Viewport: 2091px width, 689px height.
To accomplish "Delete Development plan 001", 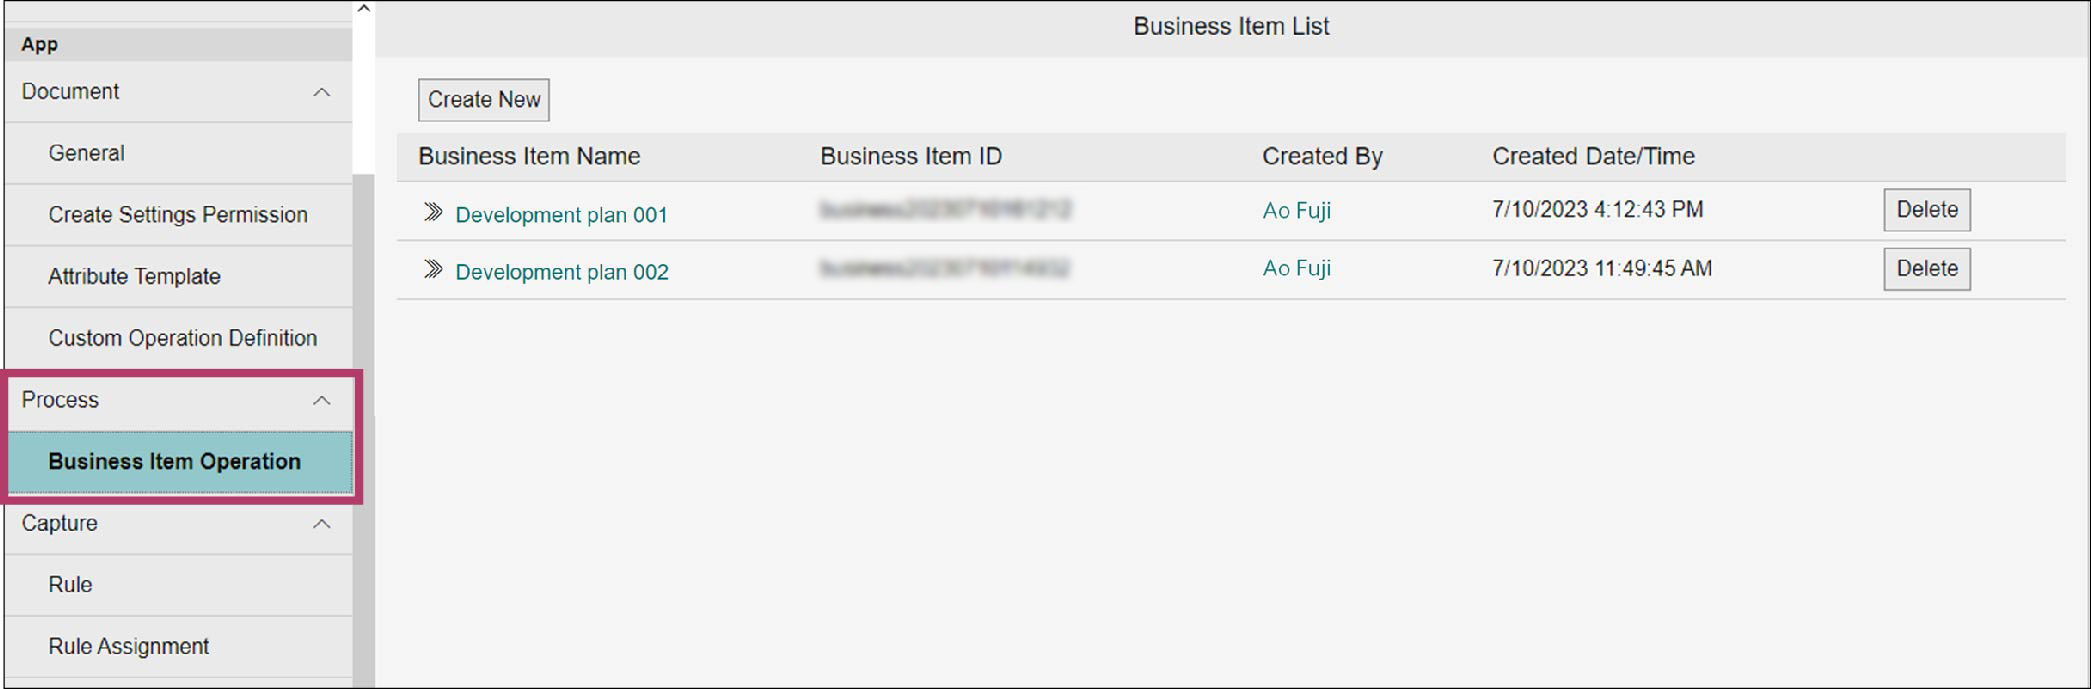I will pos(1926,210).
